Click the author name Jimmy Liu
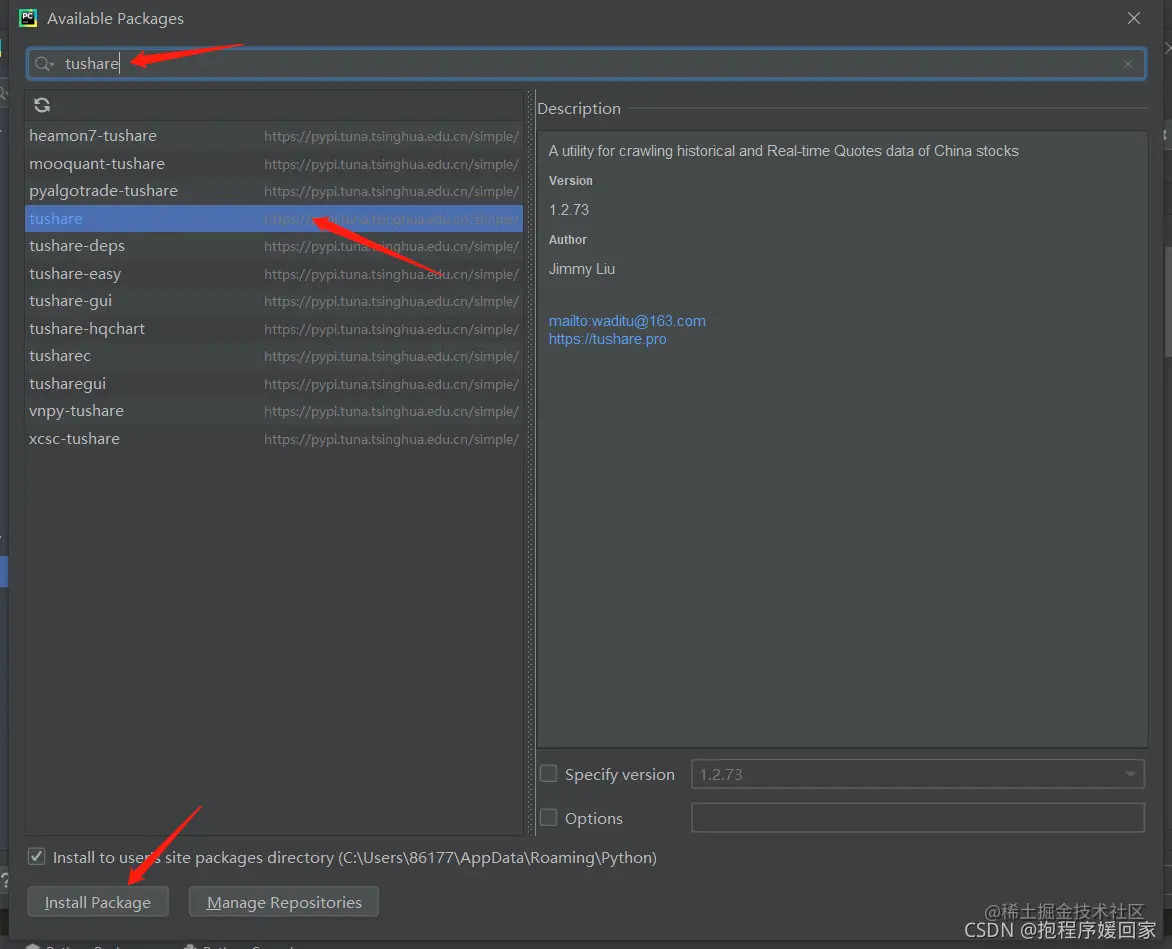 582,269
